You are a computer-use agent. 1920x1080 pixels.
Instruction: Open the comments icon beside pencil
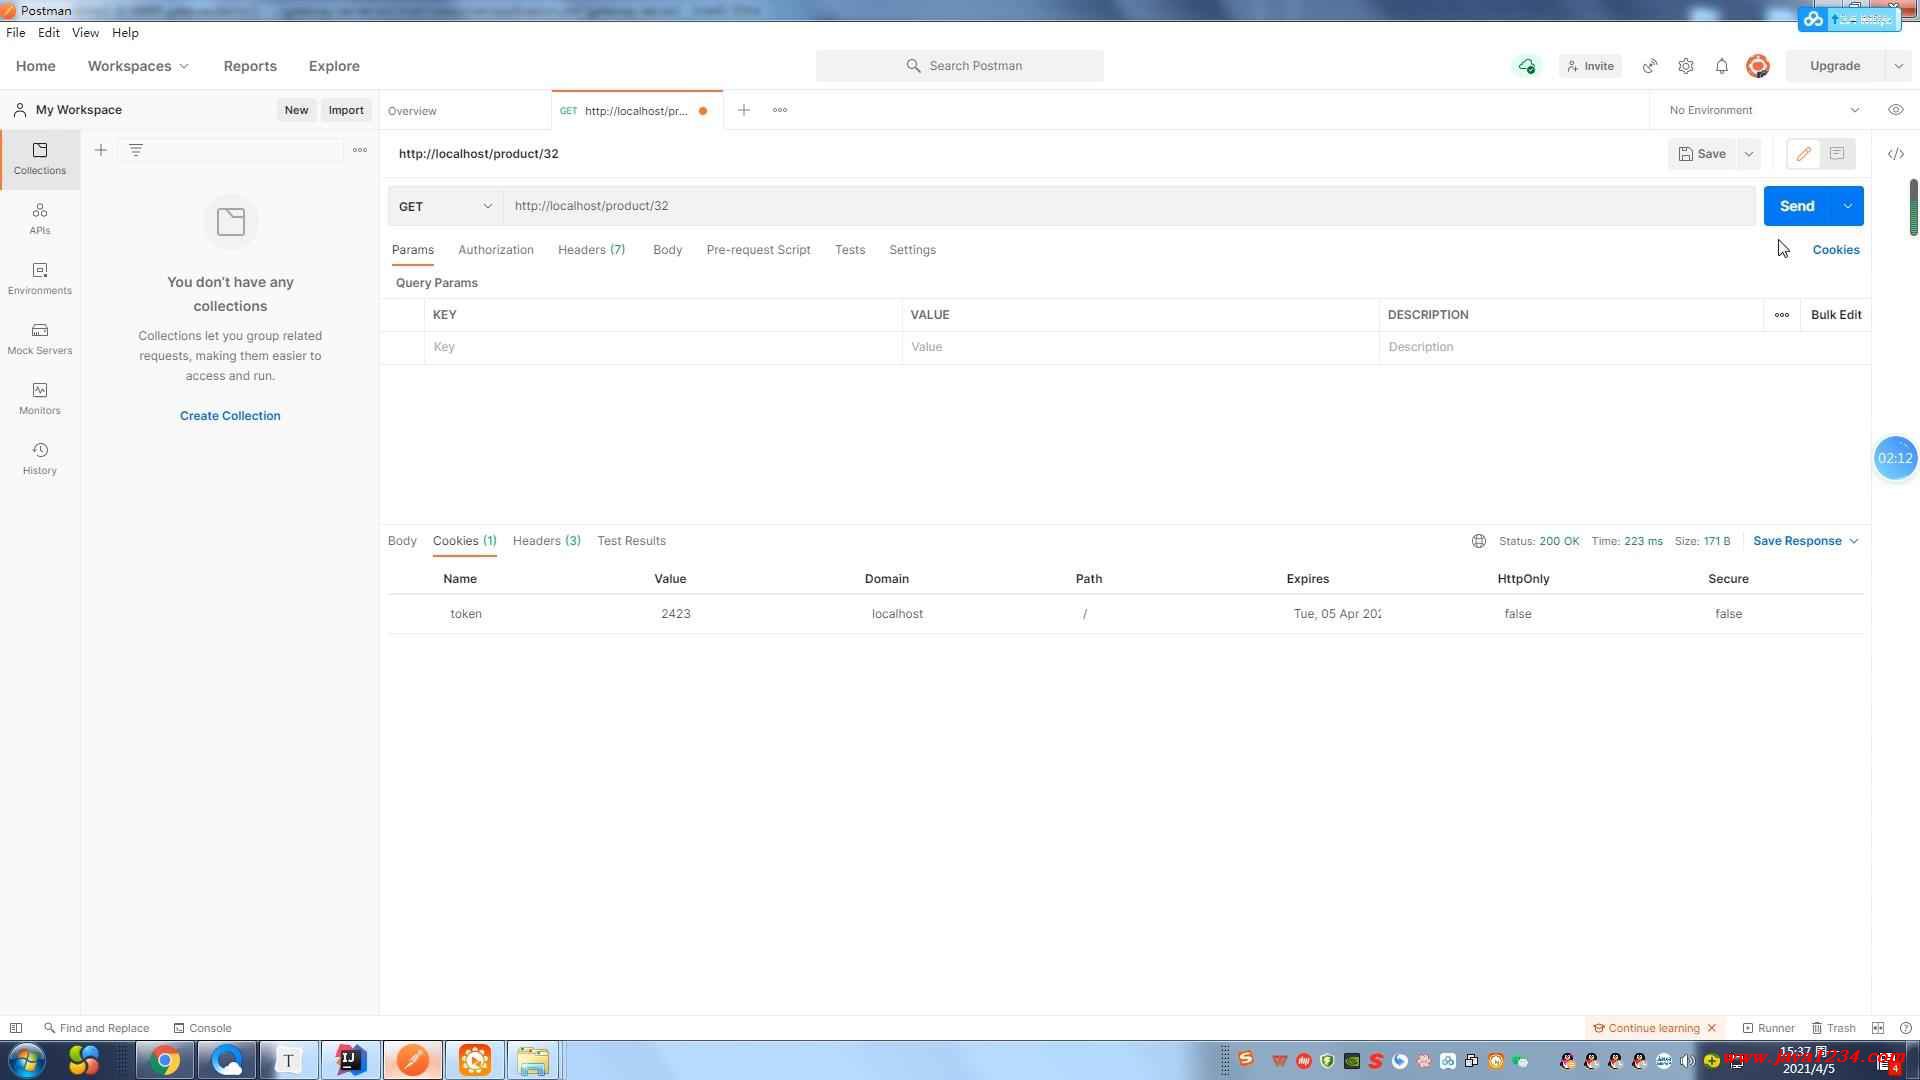click(x=1837, y=154)
